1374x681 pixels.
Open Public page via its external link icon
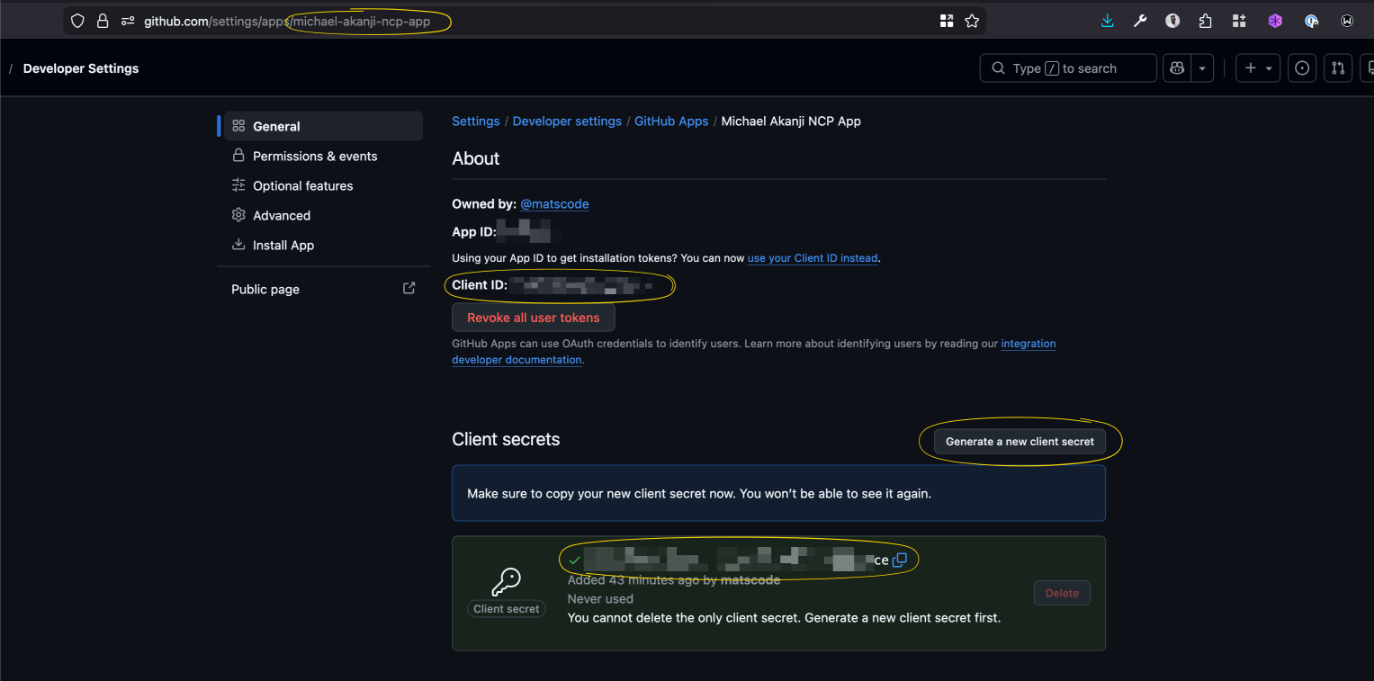coord(409,287)
